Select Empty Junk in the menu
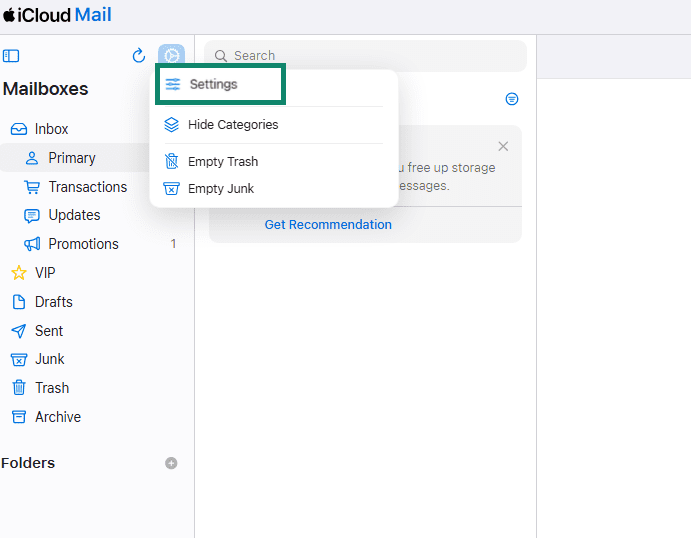Image resolution: width=691 pixels, height=538 pixels. [274, 189]
